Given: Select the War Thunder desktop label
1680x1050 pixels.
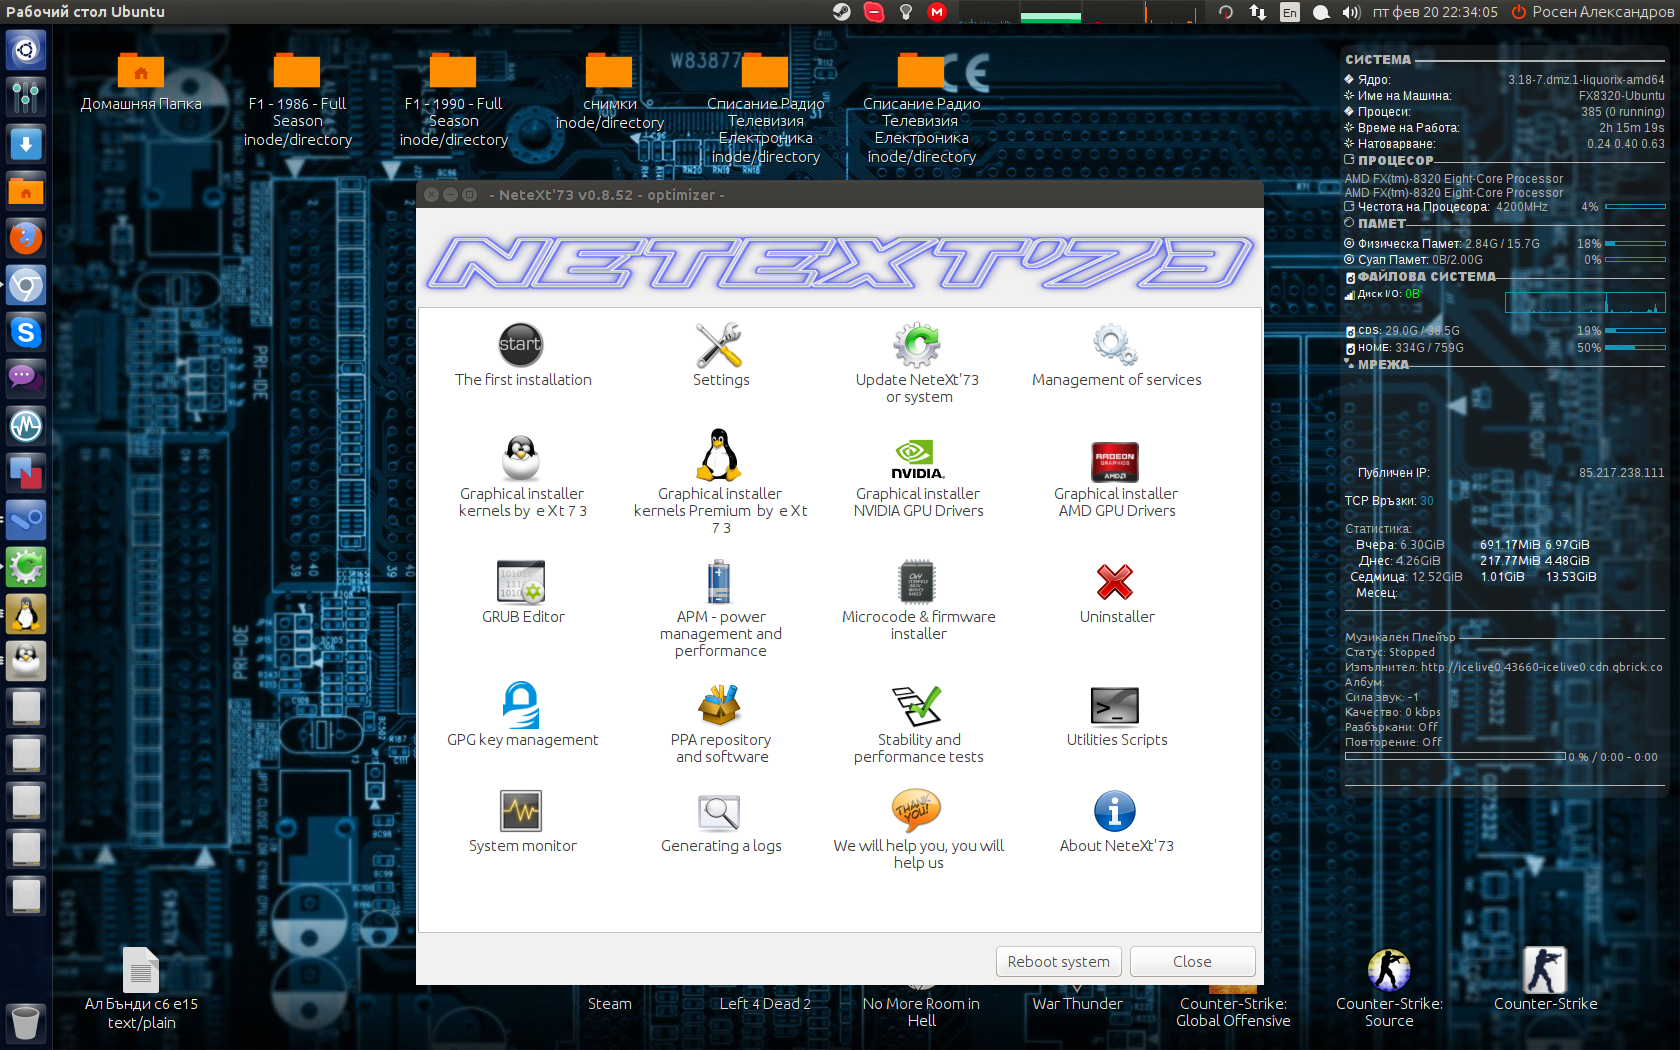Looking at the screenshot, I should pyautogui.click(x=1077, y=1003).
